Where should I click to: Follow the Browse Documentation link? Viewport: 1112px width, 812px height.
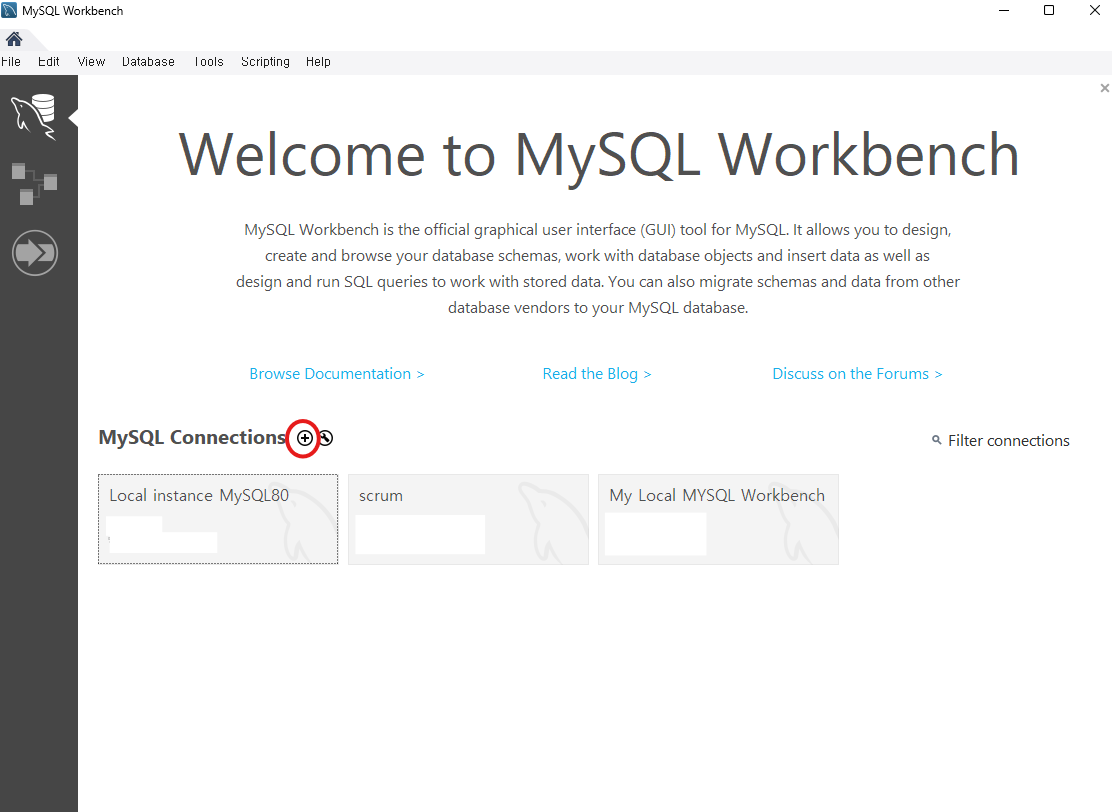pos(337,374)
